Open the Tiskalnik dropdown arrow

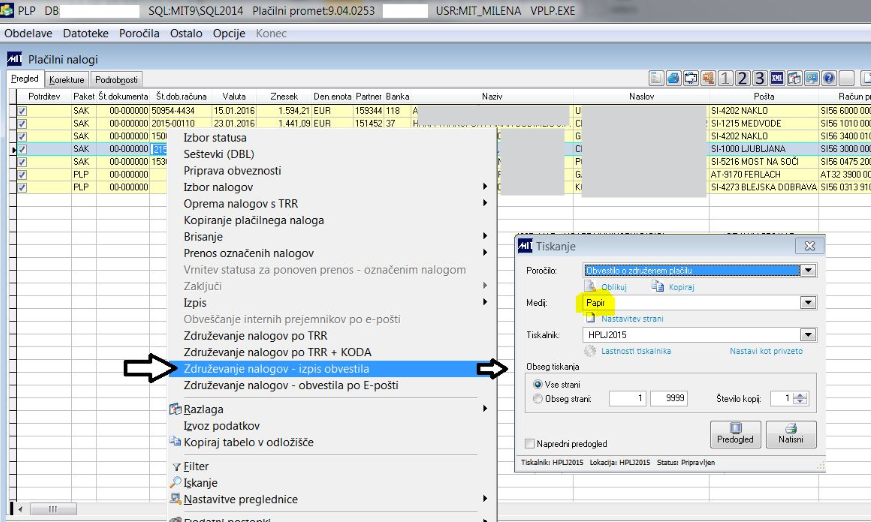coord(808,335)
